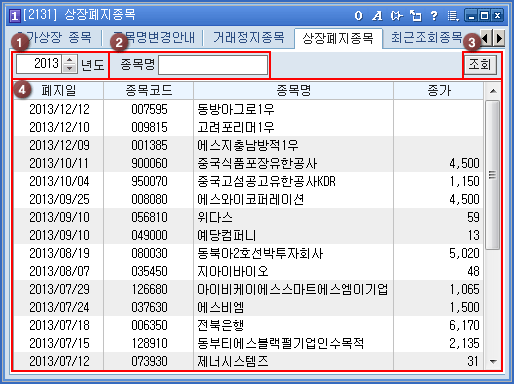Shift tabs right with the right arrow
Viewport: 514px width, 384px height.
[499, 38]
